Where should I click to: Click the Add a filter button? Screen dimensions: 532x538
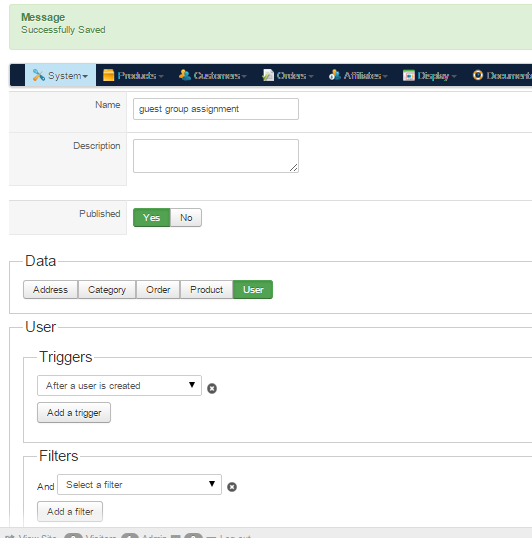pyautogui.click(x=70, y=512)
